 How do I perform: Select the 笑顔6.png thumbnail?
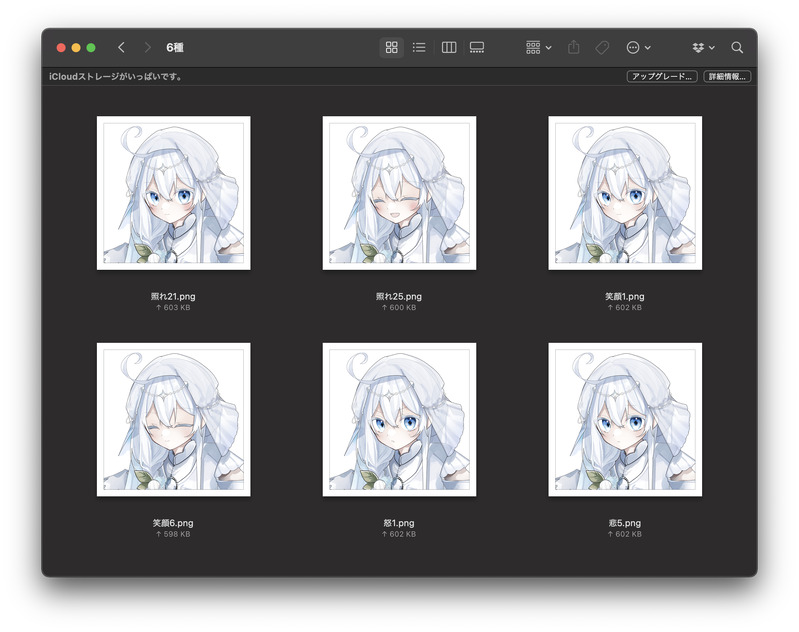coord(174,419)
